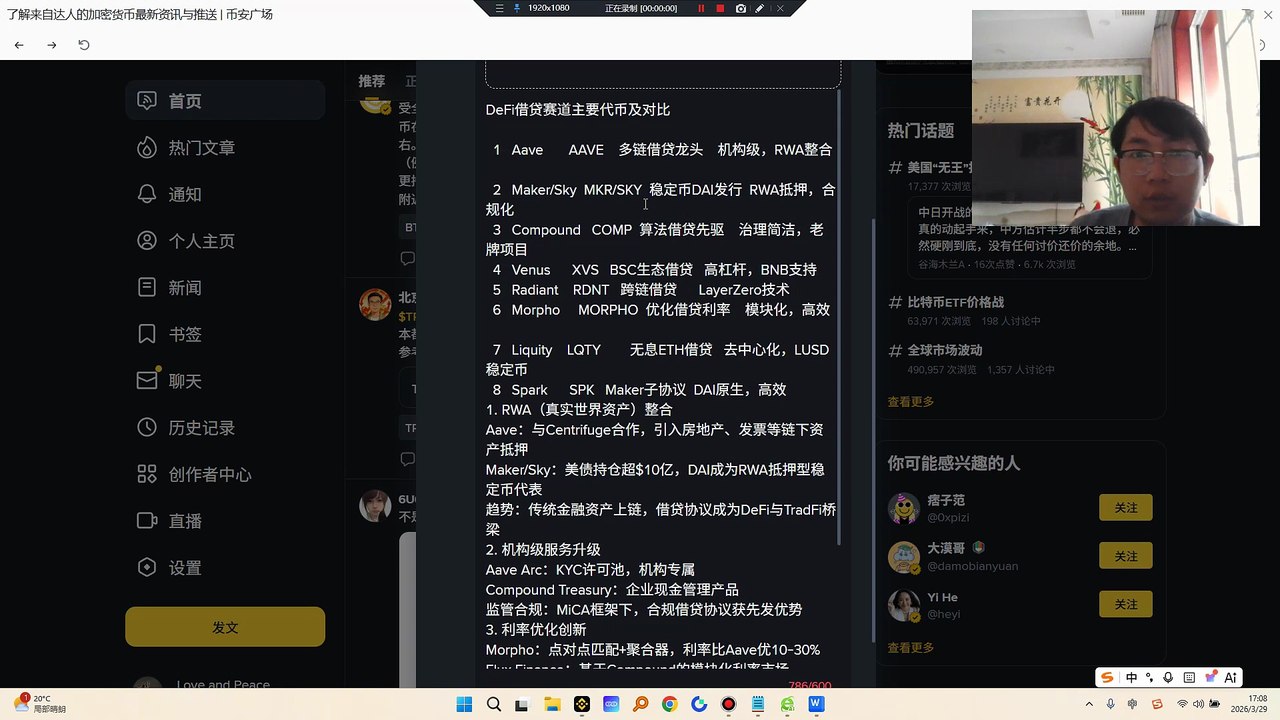Click microphone icon on IME bar

click(1168, 677)
